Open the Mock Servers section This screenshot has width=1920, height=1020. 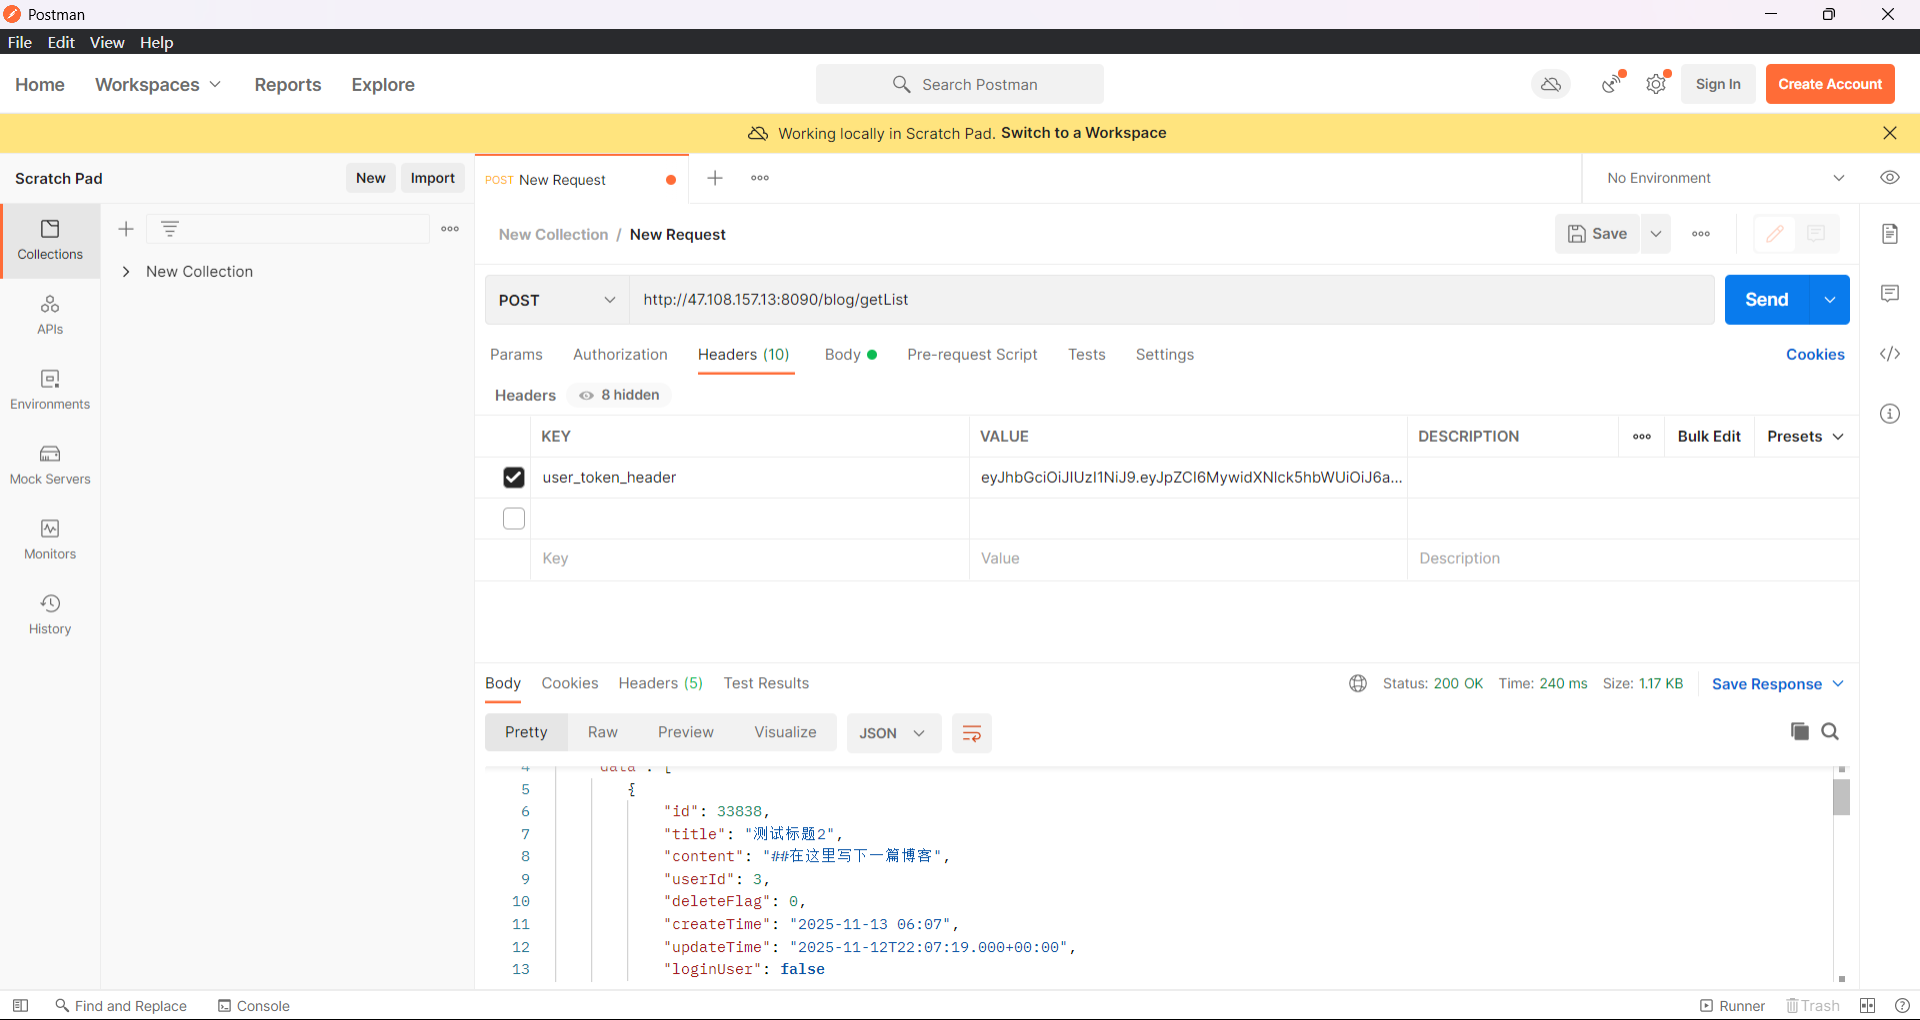pyautogui.click(x=50, y=465)
